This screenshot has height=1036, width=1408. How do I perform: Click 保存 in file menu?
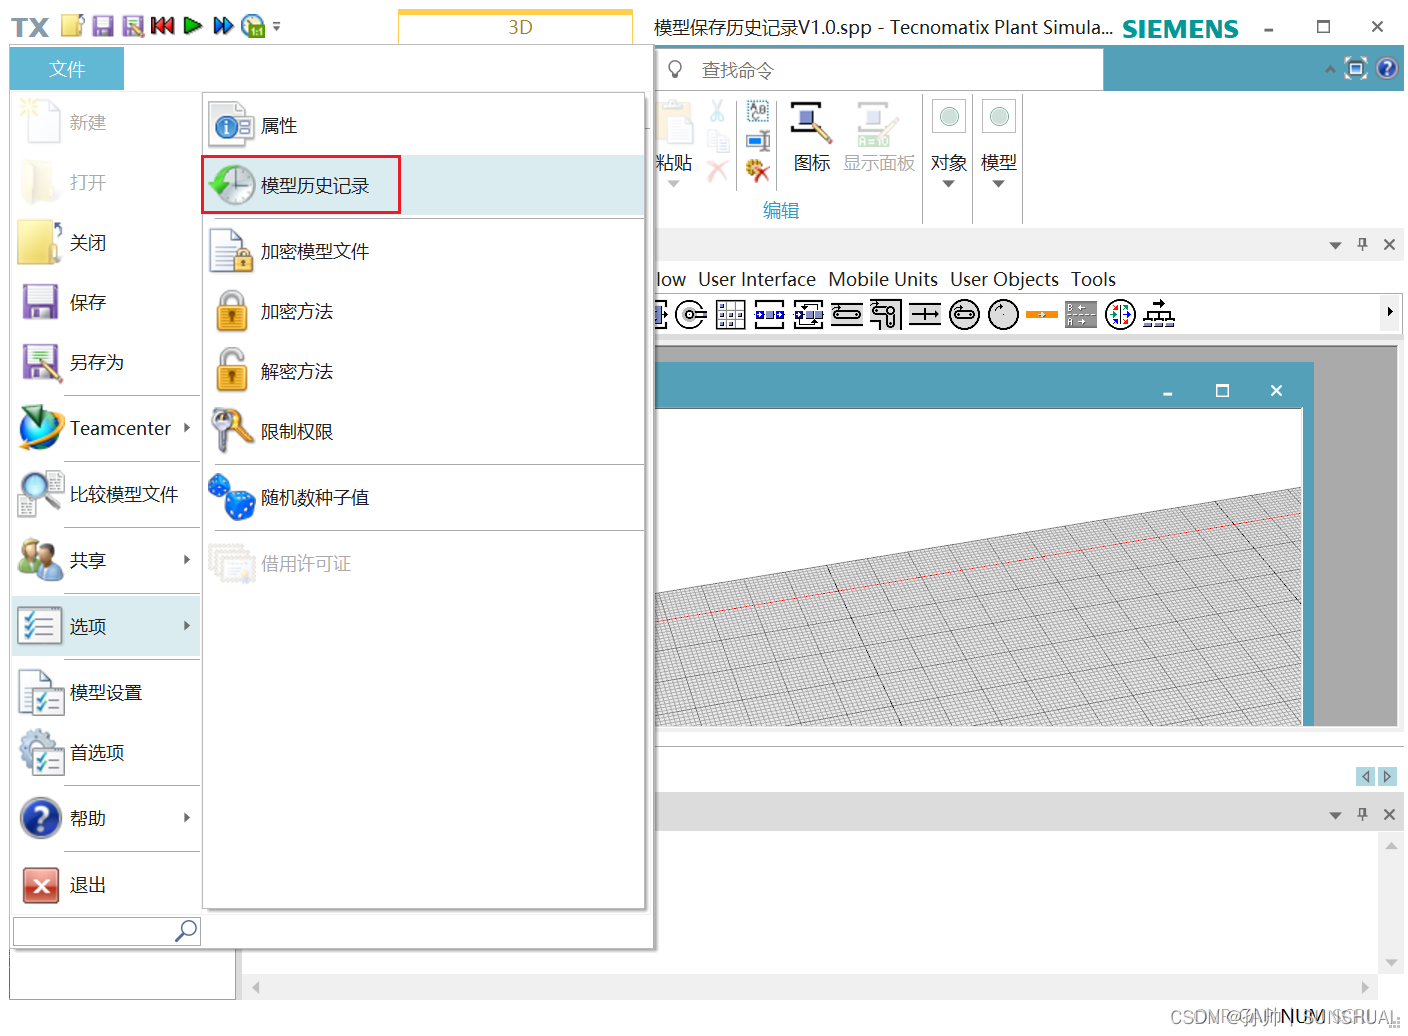[106, 302]
